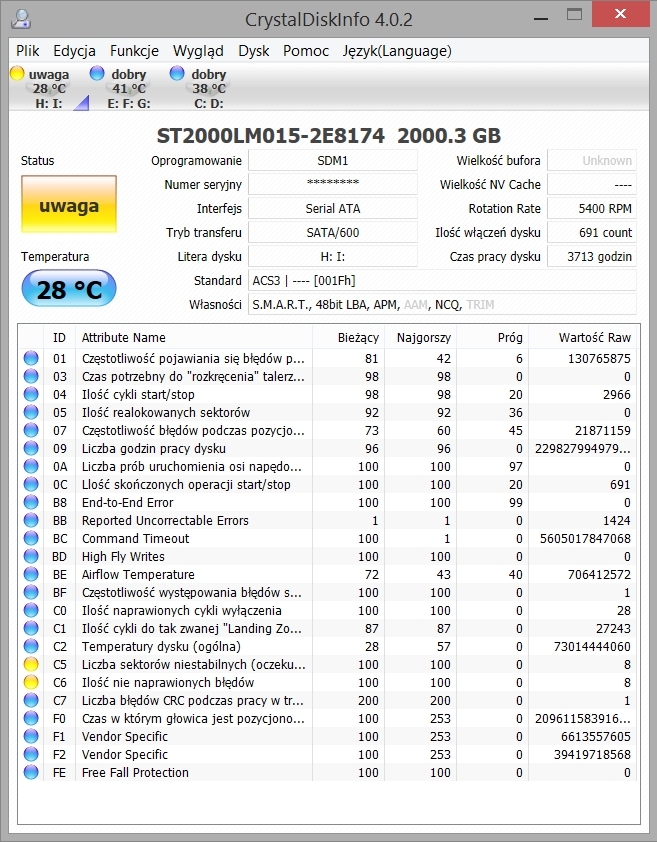
Task: Click the status orb of attribute 07 row
Action: tap(31, 430)
